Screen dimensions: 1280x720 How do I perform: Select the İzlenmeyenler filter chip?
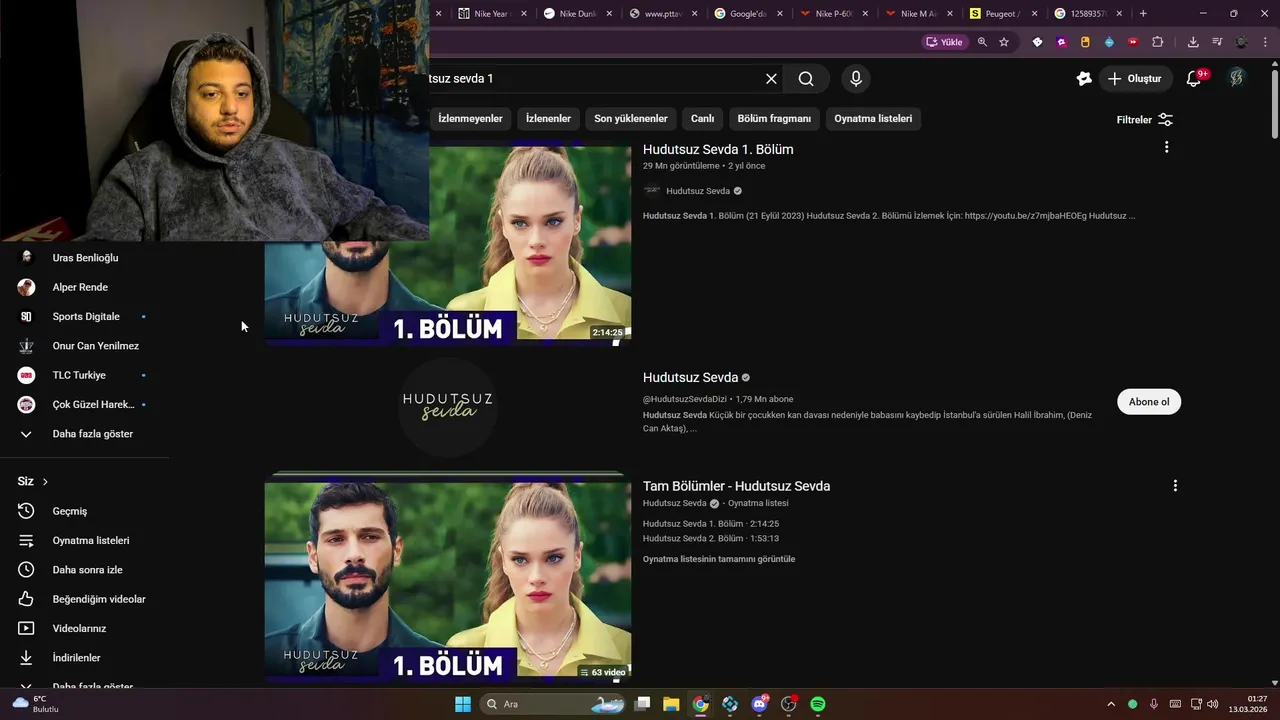tap(470, 119)
